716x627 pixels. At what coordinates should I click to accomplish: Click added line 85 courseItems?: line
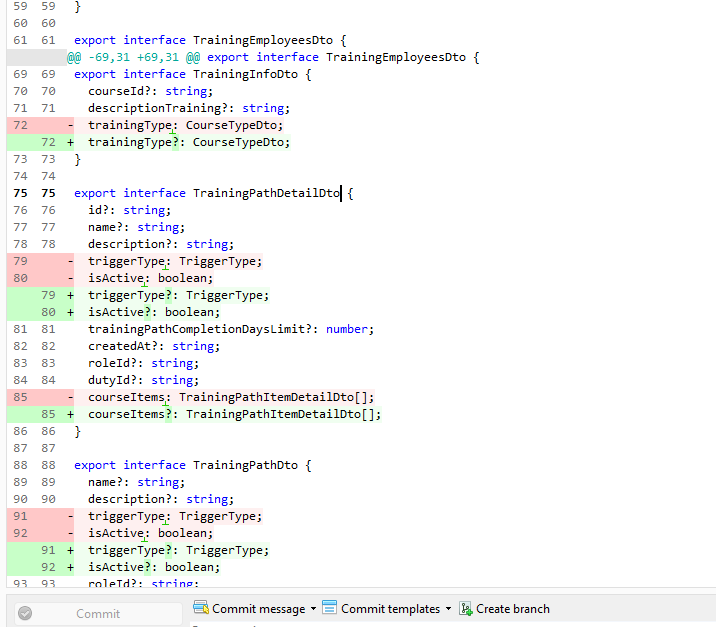(x=234, y=414)
